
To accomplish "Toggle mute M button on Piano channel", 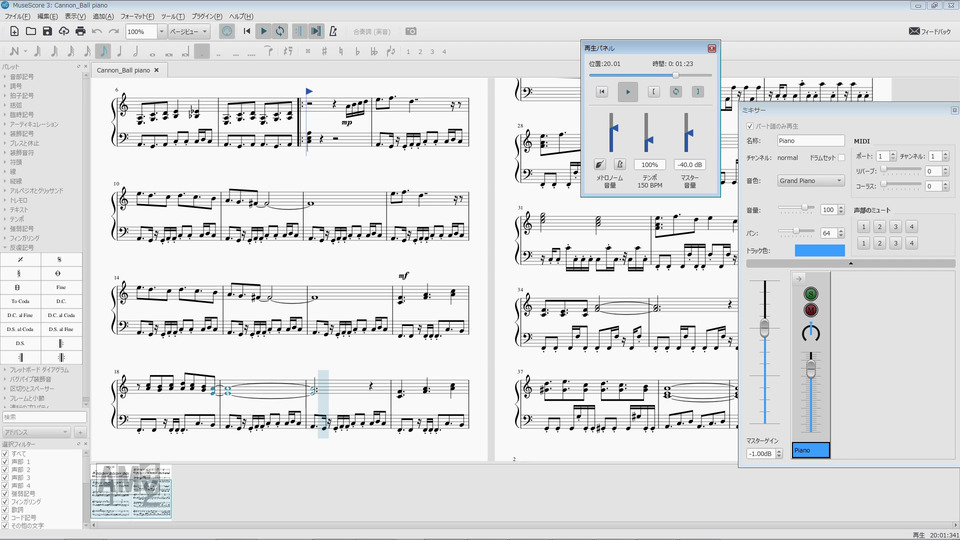I will [x=811, y=310].
